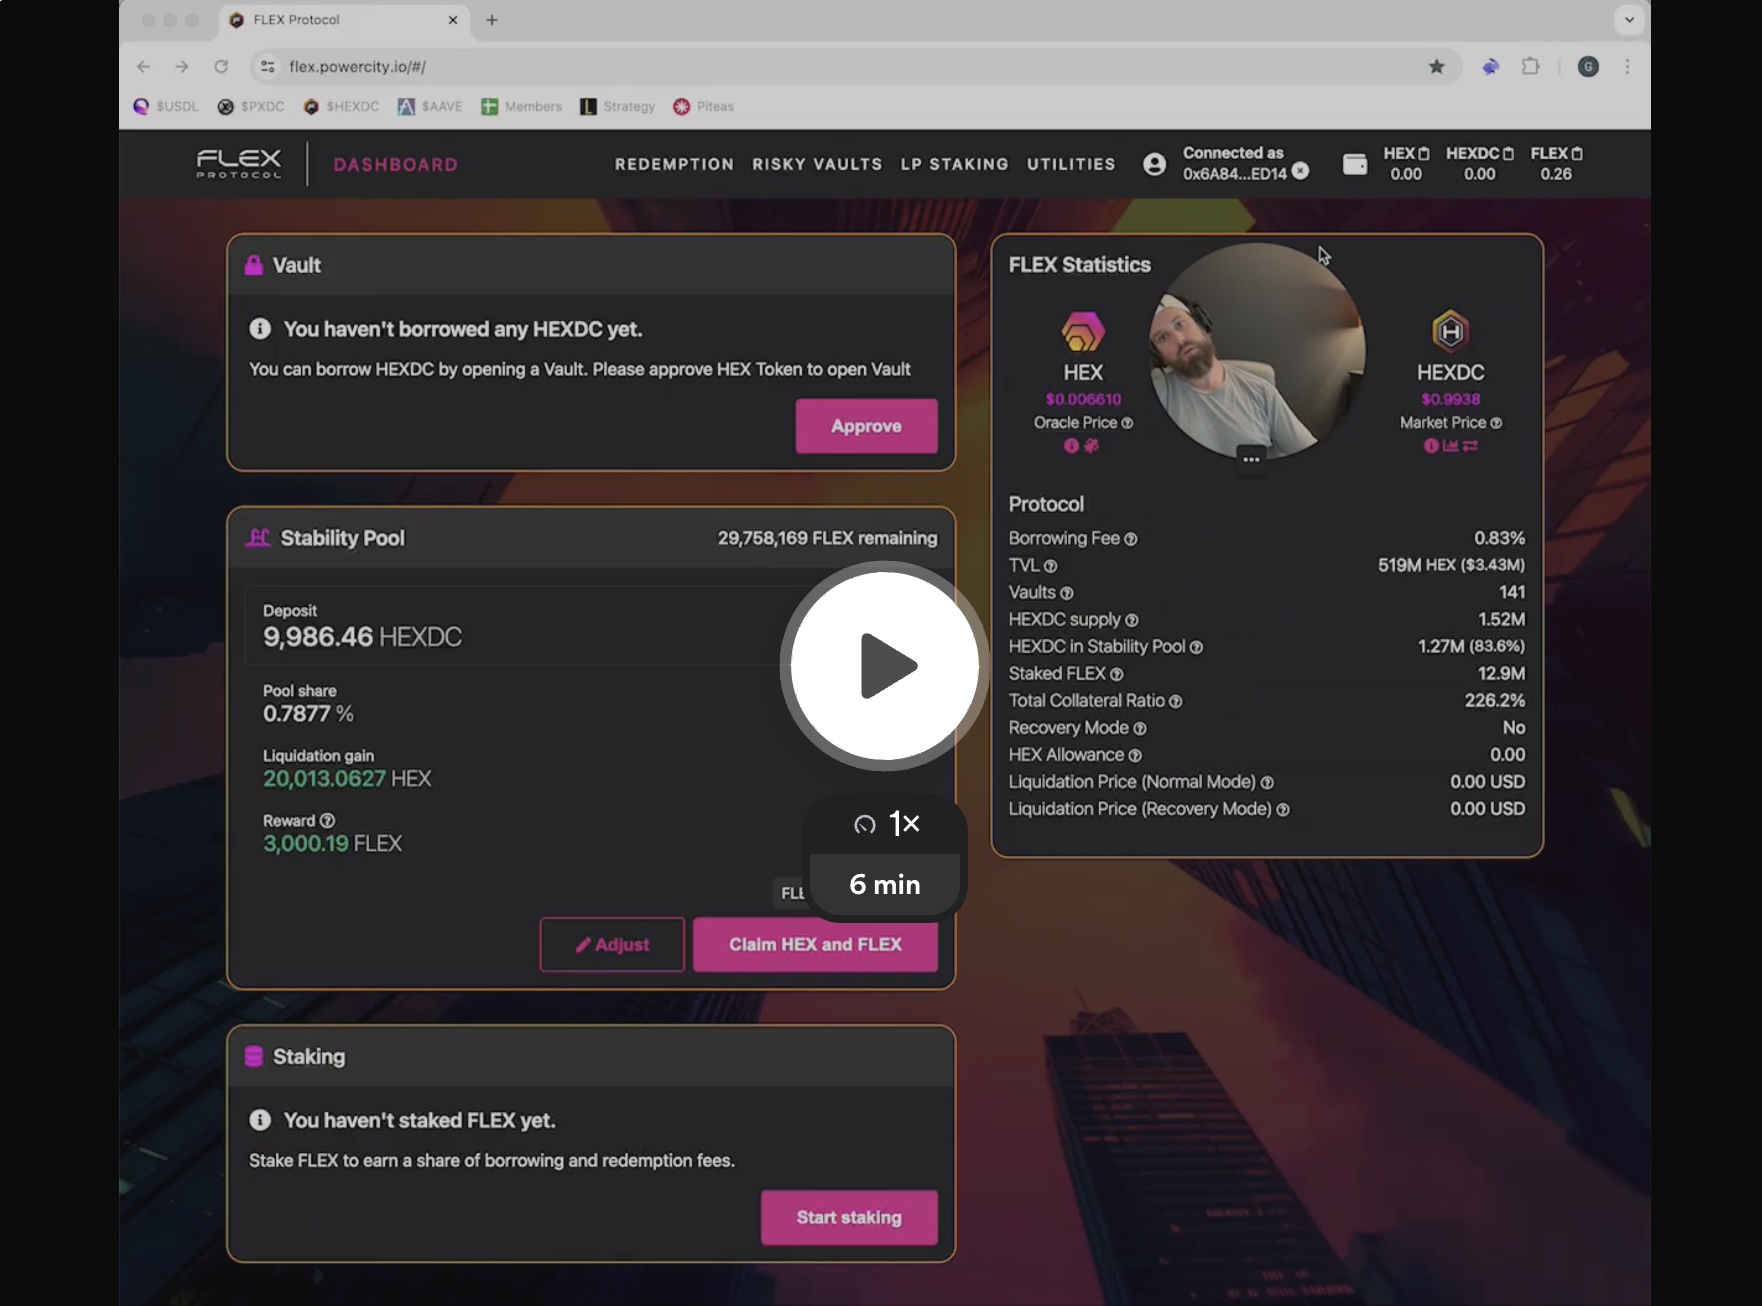Click the Reward help icon
This screenshot has width=1762, height=1306.
(x=327, y=820)
